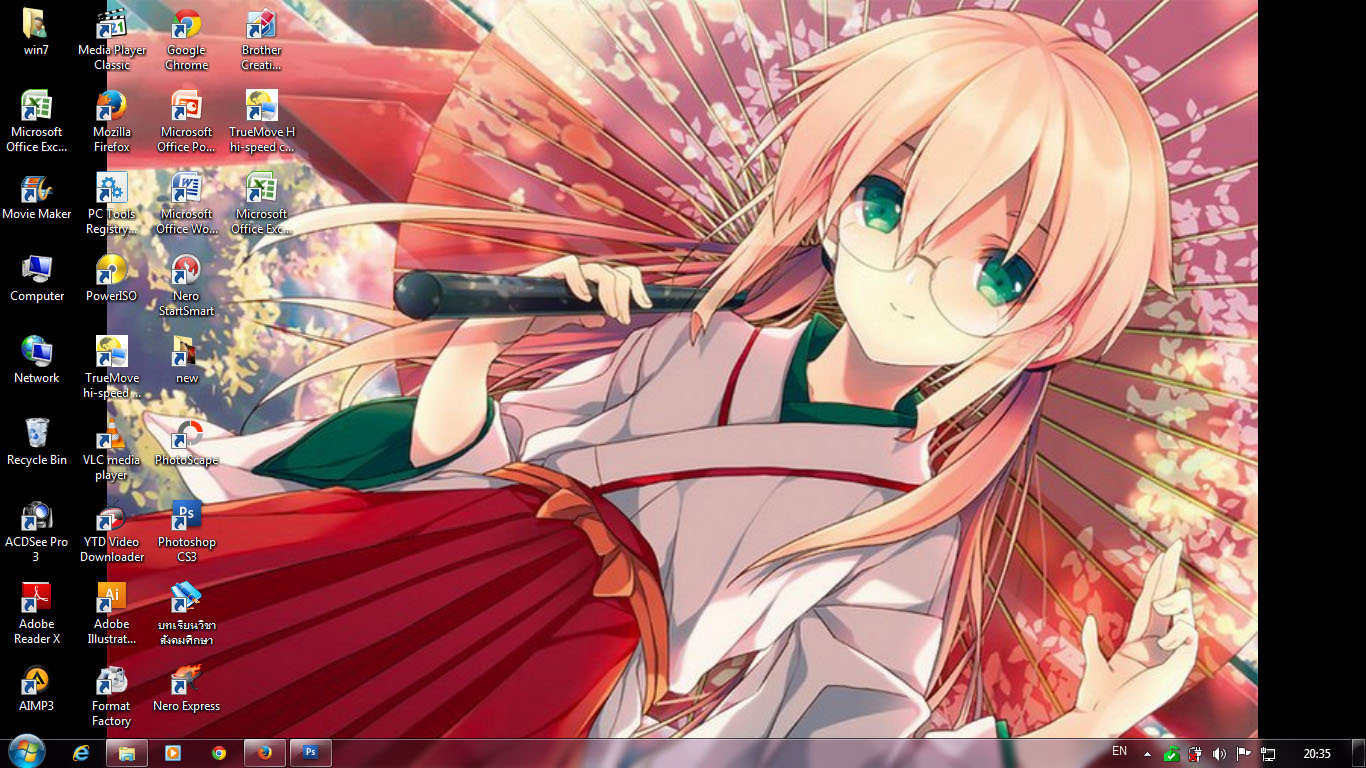Click the Show desktop button
The width and height of the screenshot is (1366, 768).
[1359, 753]
